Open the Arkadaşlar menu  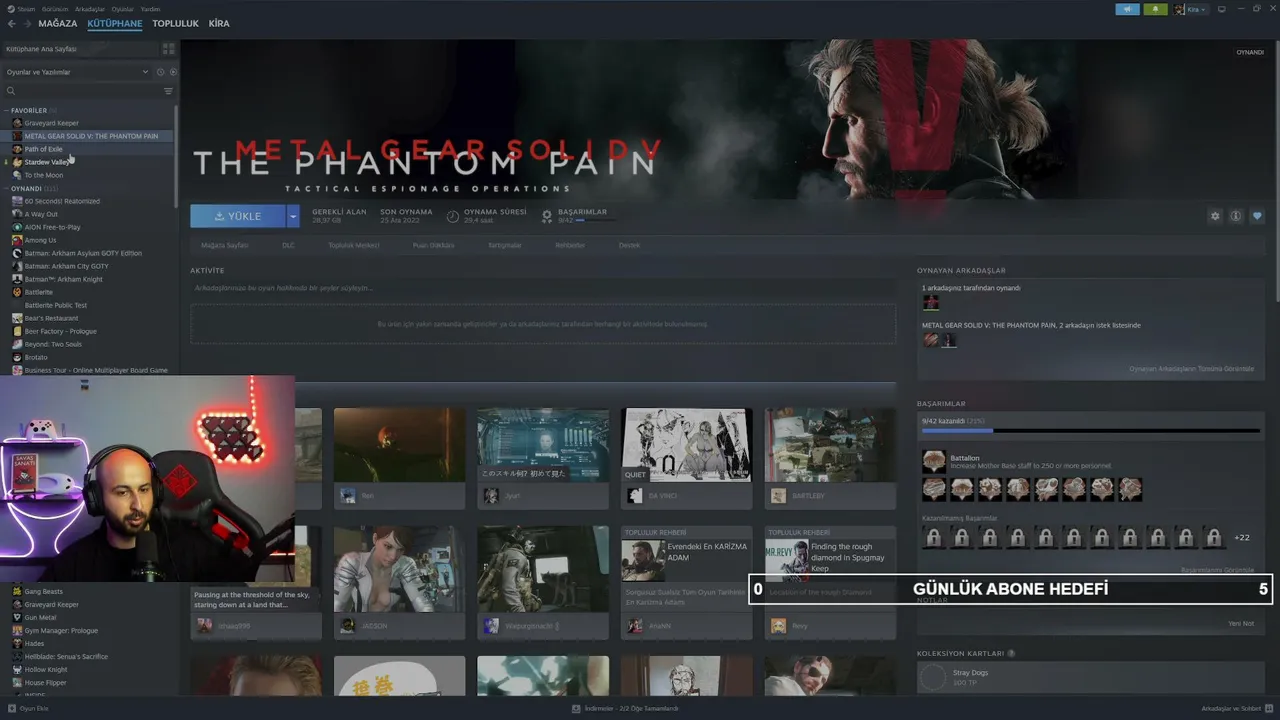click(x=90, y=9)
